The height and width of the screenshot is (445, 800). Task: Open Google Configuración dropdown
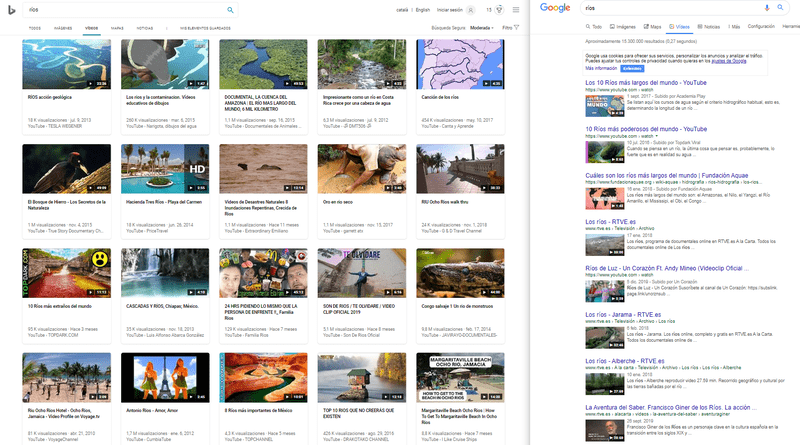click(x=763, y=27)
